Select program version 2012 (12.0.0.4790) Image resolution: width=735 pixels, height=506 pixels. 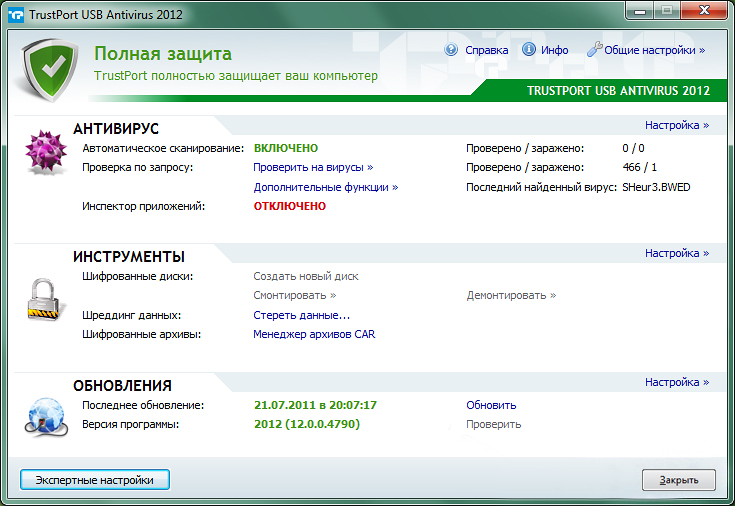(307, 424)
